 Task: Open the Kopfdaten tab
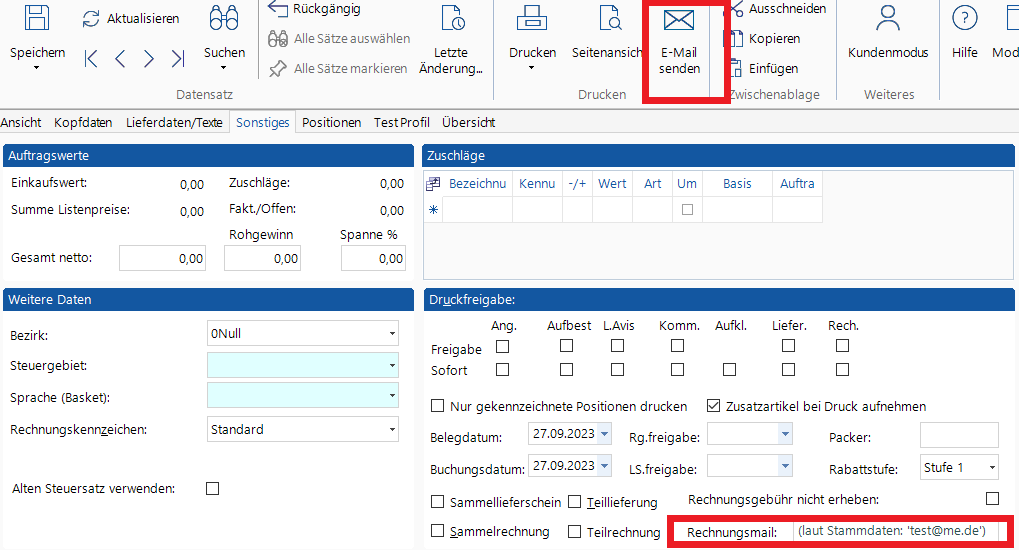point(83,122)
